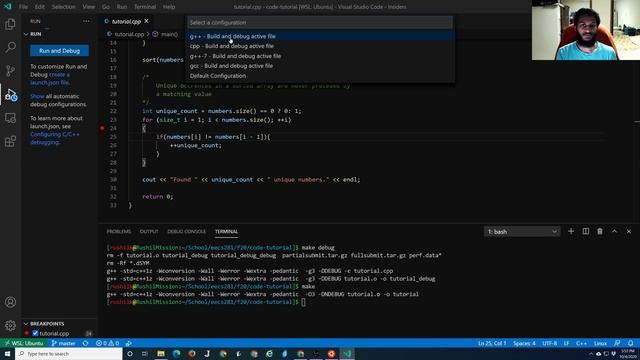Open the Explorer view in activity bar

(10, 24)
